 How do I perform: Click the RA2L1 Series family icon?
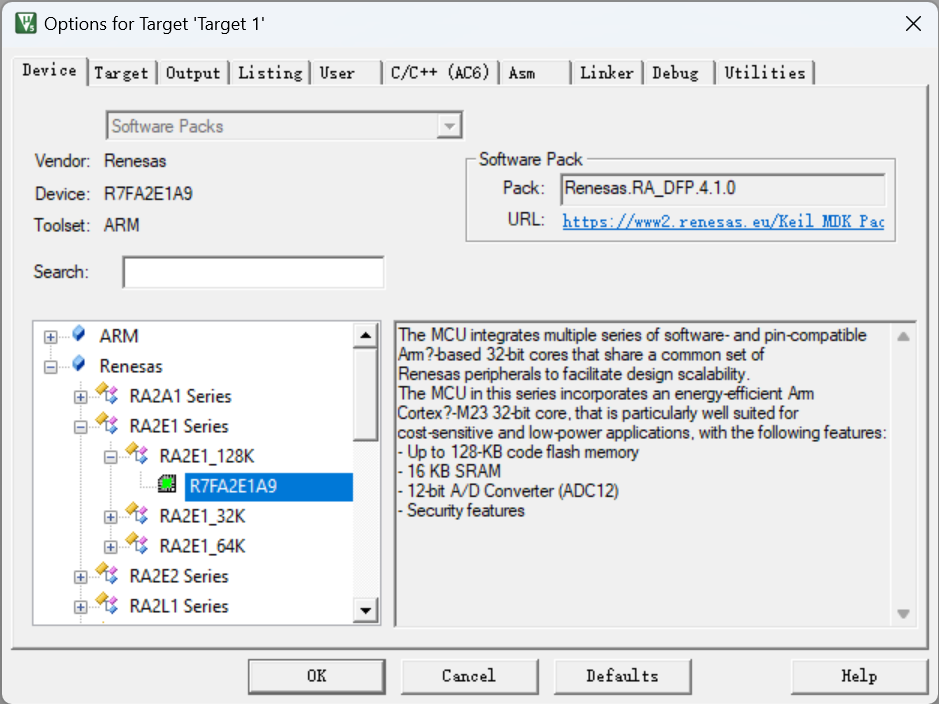click(x=107, y=604)
